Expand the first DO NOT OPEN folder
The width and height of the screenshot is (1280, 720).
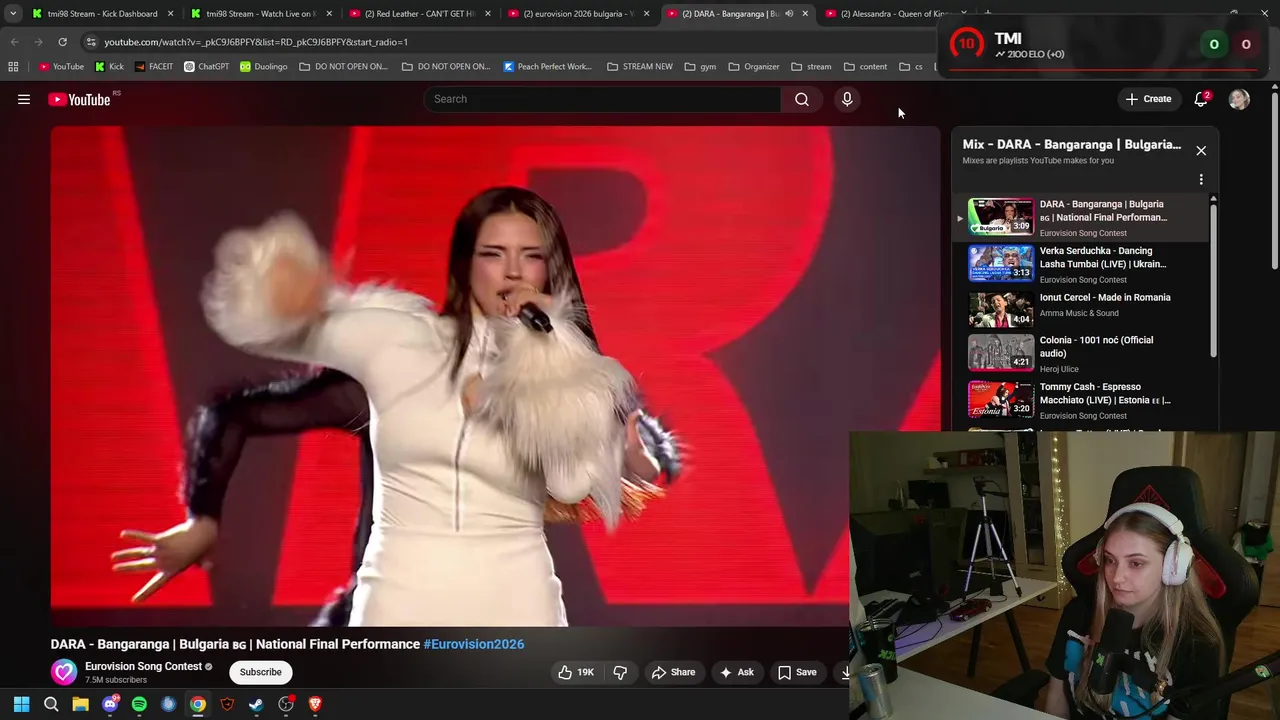click(x=343, y=67)
